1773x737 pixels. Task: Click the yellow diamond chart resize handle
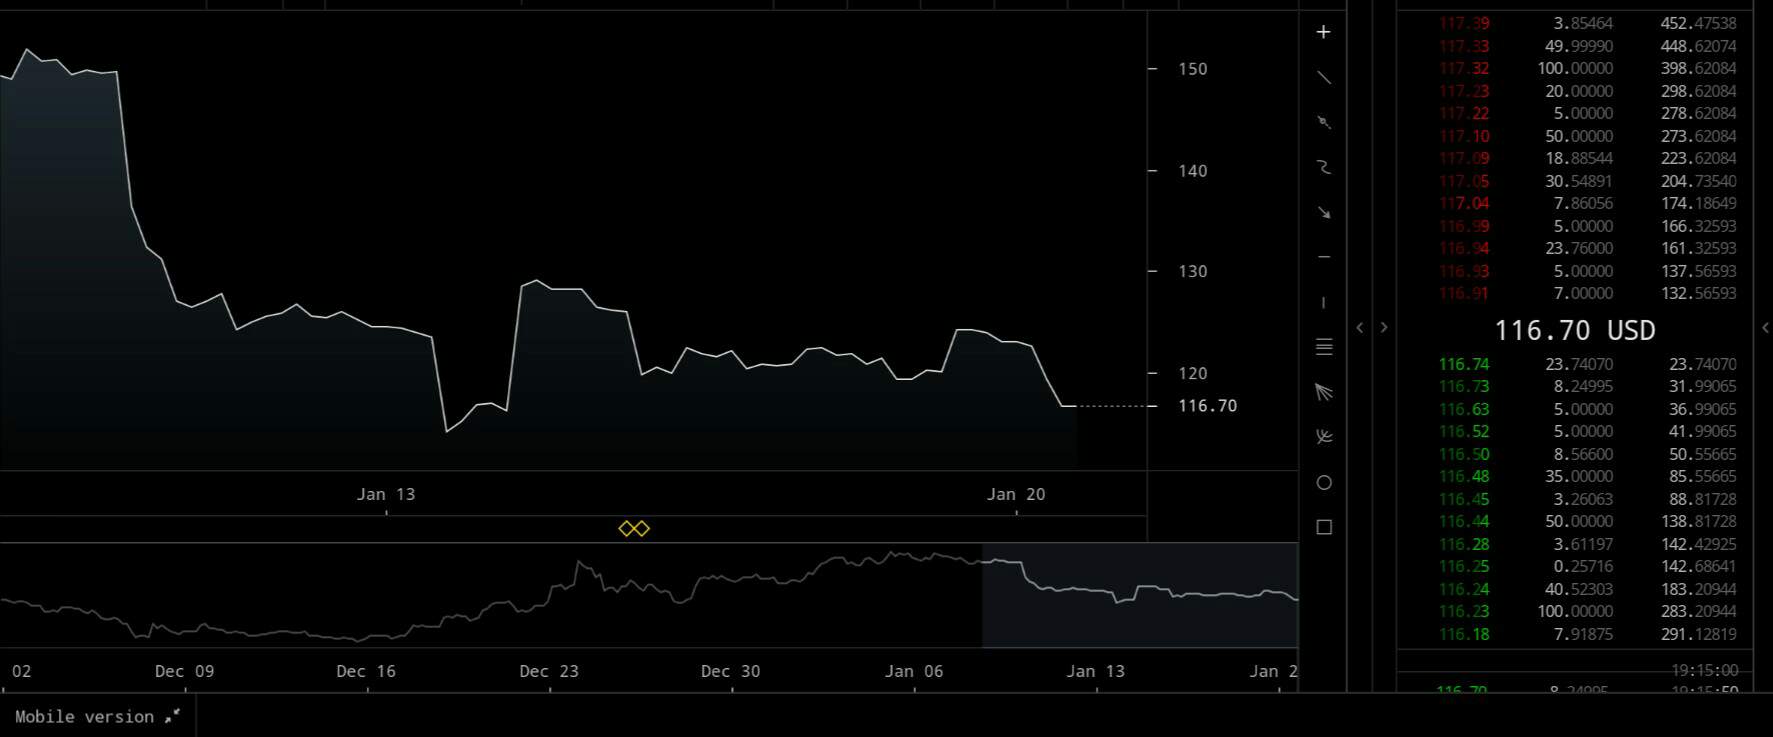click(x=634, y=528)
